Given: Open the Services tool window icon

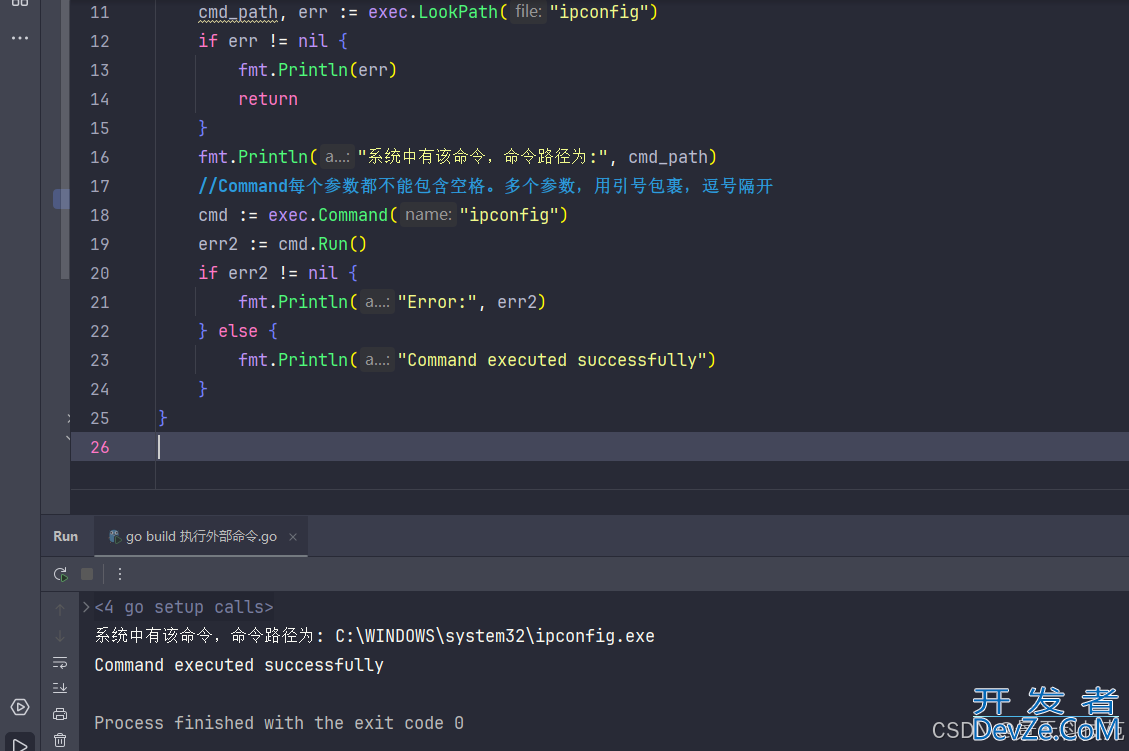Looking at the screenshot, I should pyautogui.click(x=19, y=707).
